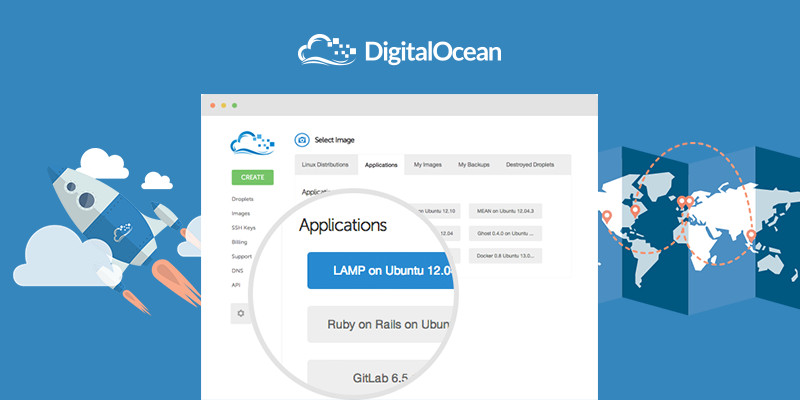Click the DigitalOcean header logo at top
The width and height of the screenshot is (800, 400).
(399, 51)
